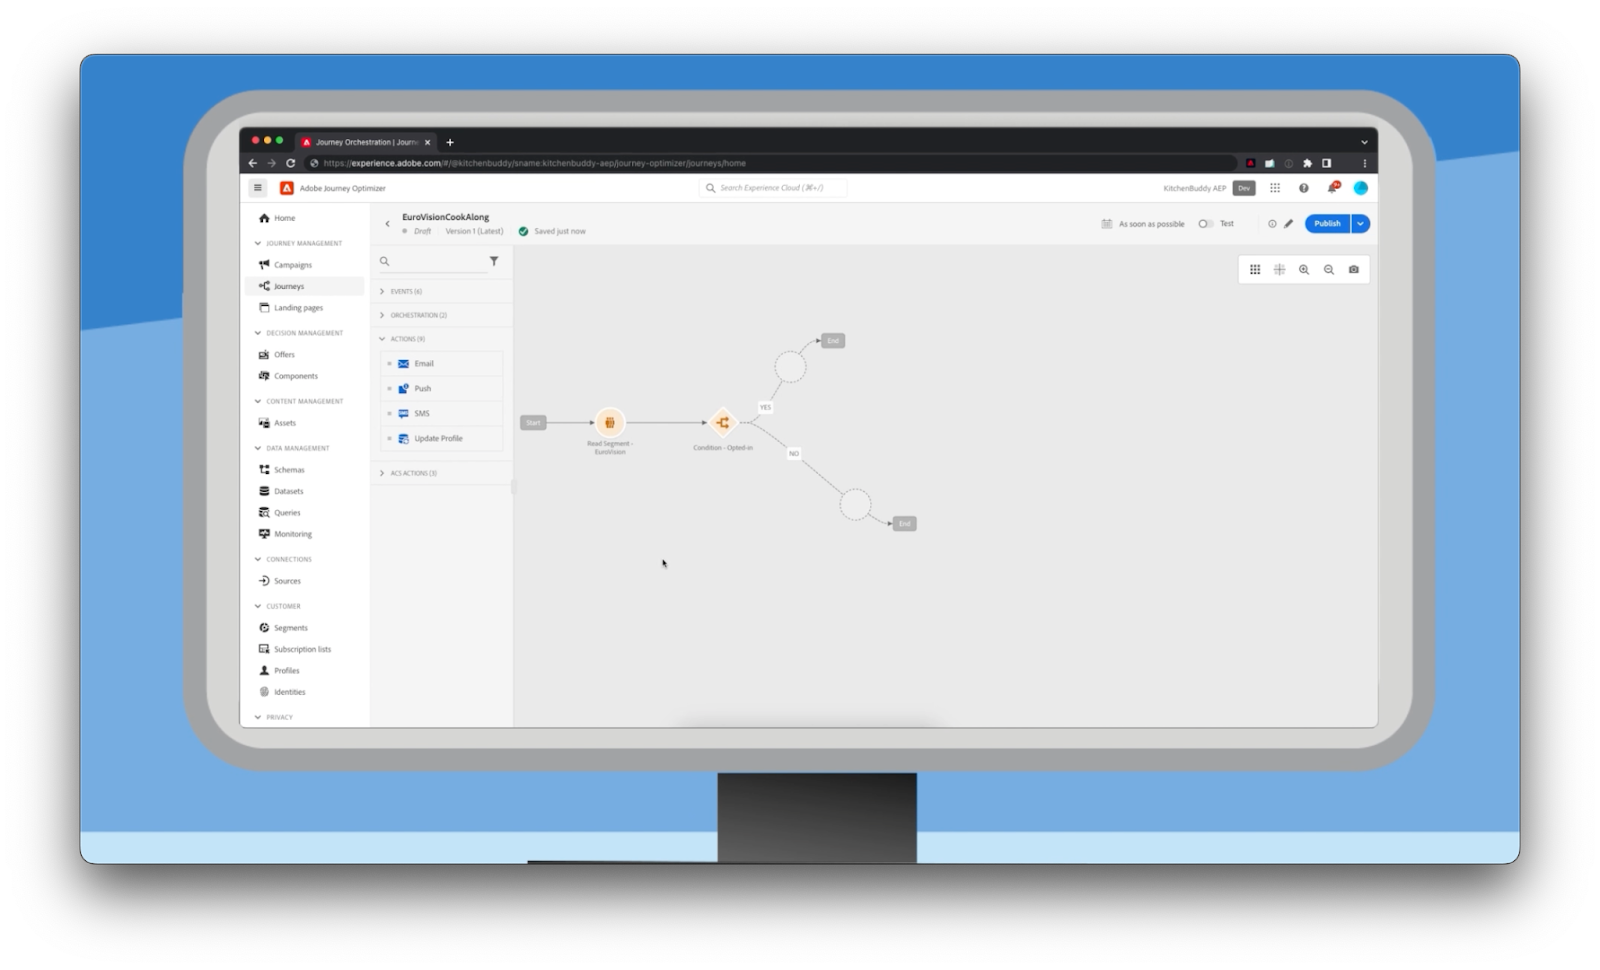Zoom out on the journey canvas

click(1329, 270)
